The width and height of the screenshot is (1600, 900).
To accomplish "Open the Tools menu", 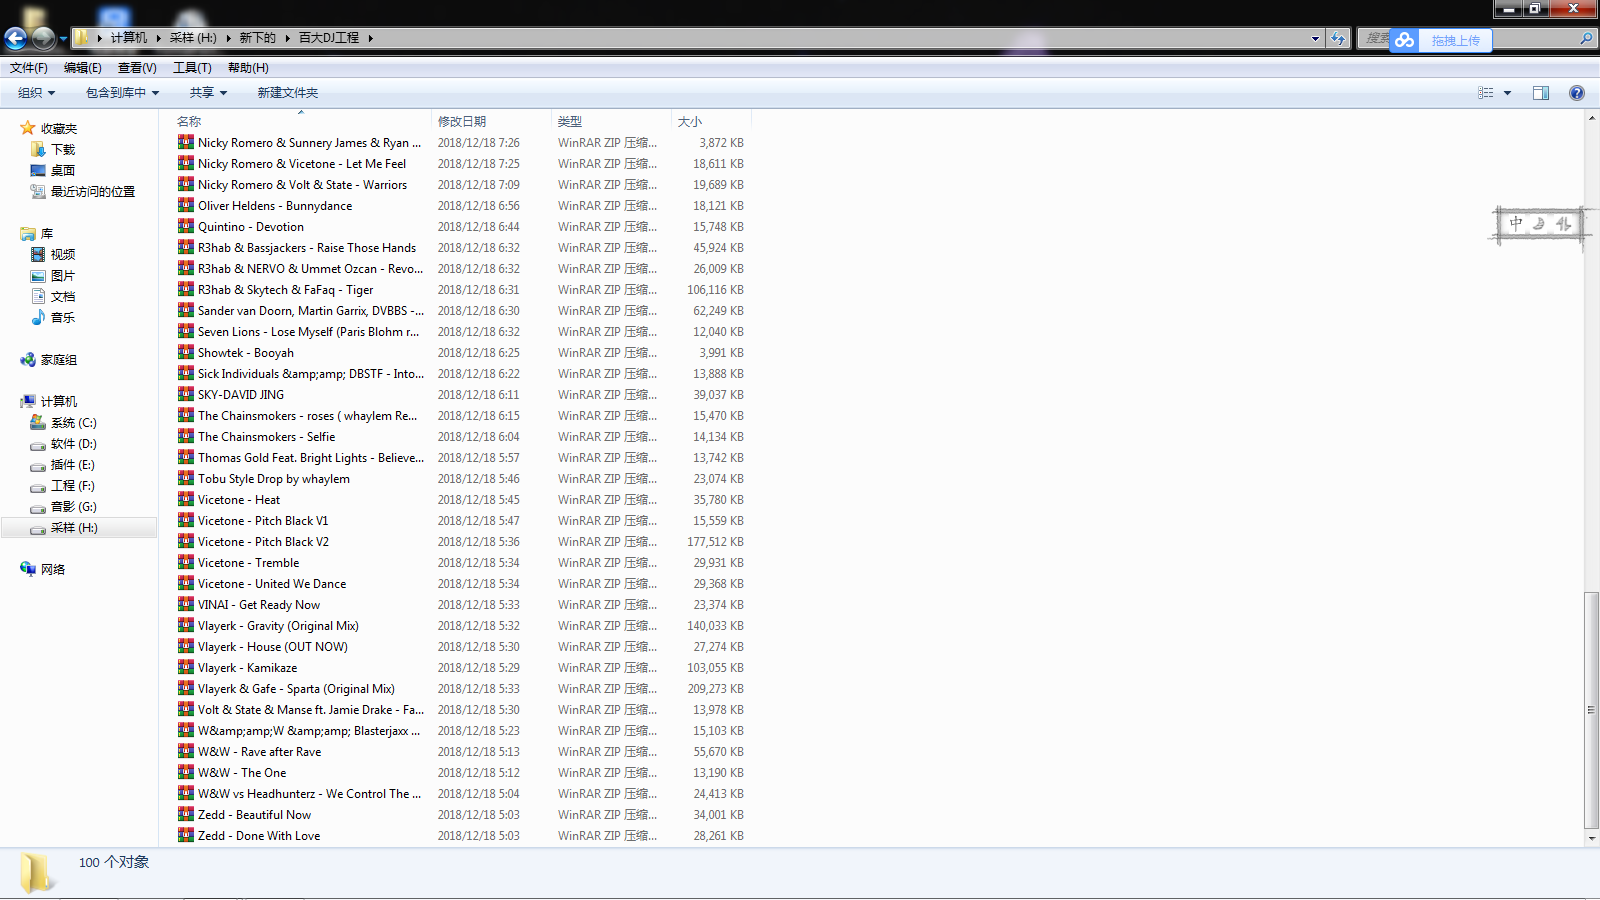I will [192, 68].
